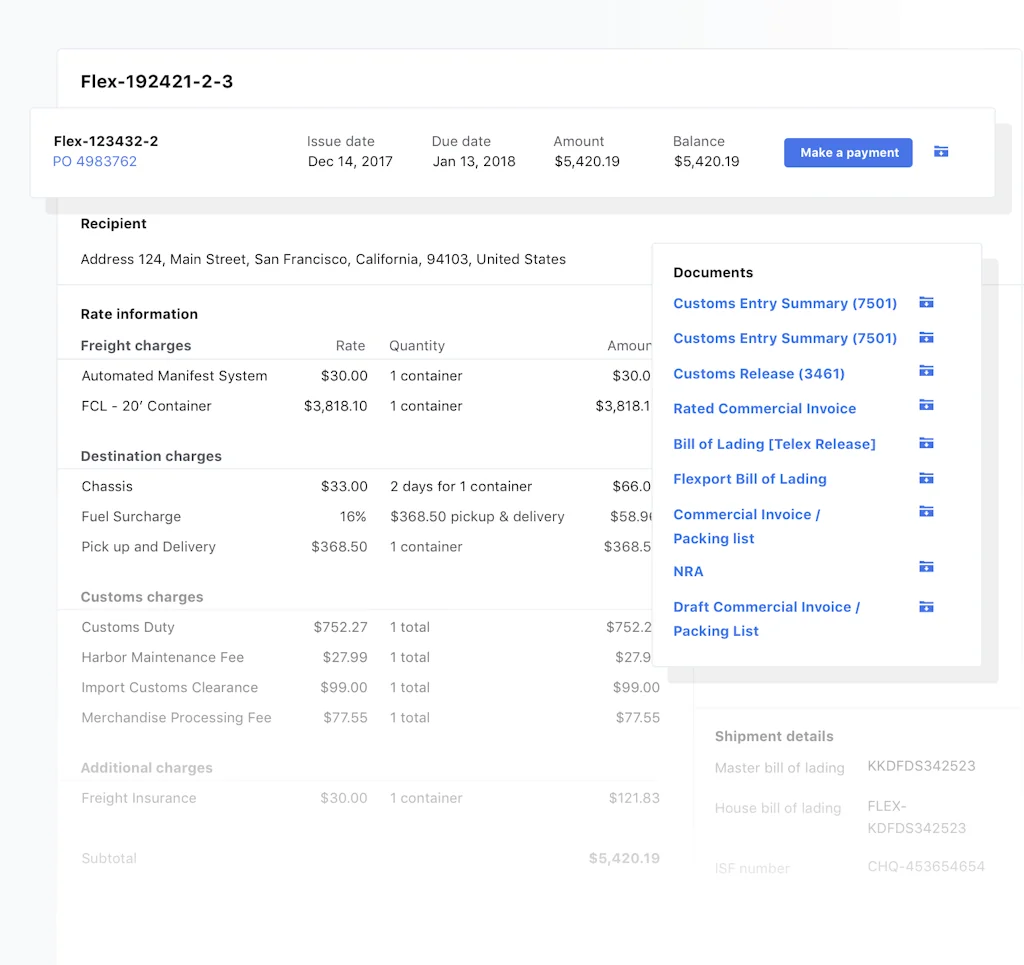The width and height of the screenshot is (1024, 965).
Task: Download the Customs Release (3461) document
Action: 926,373
